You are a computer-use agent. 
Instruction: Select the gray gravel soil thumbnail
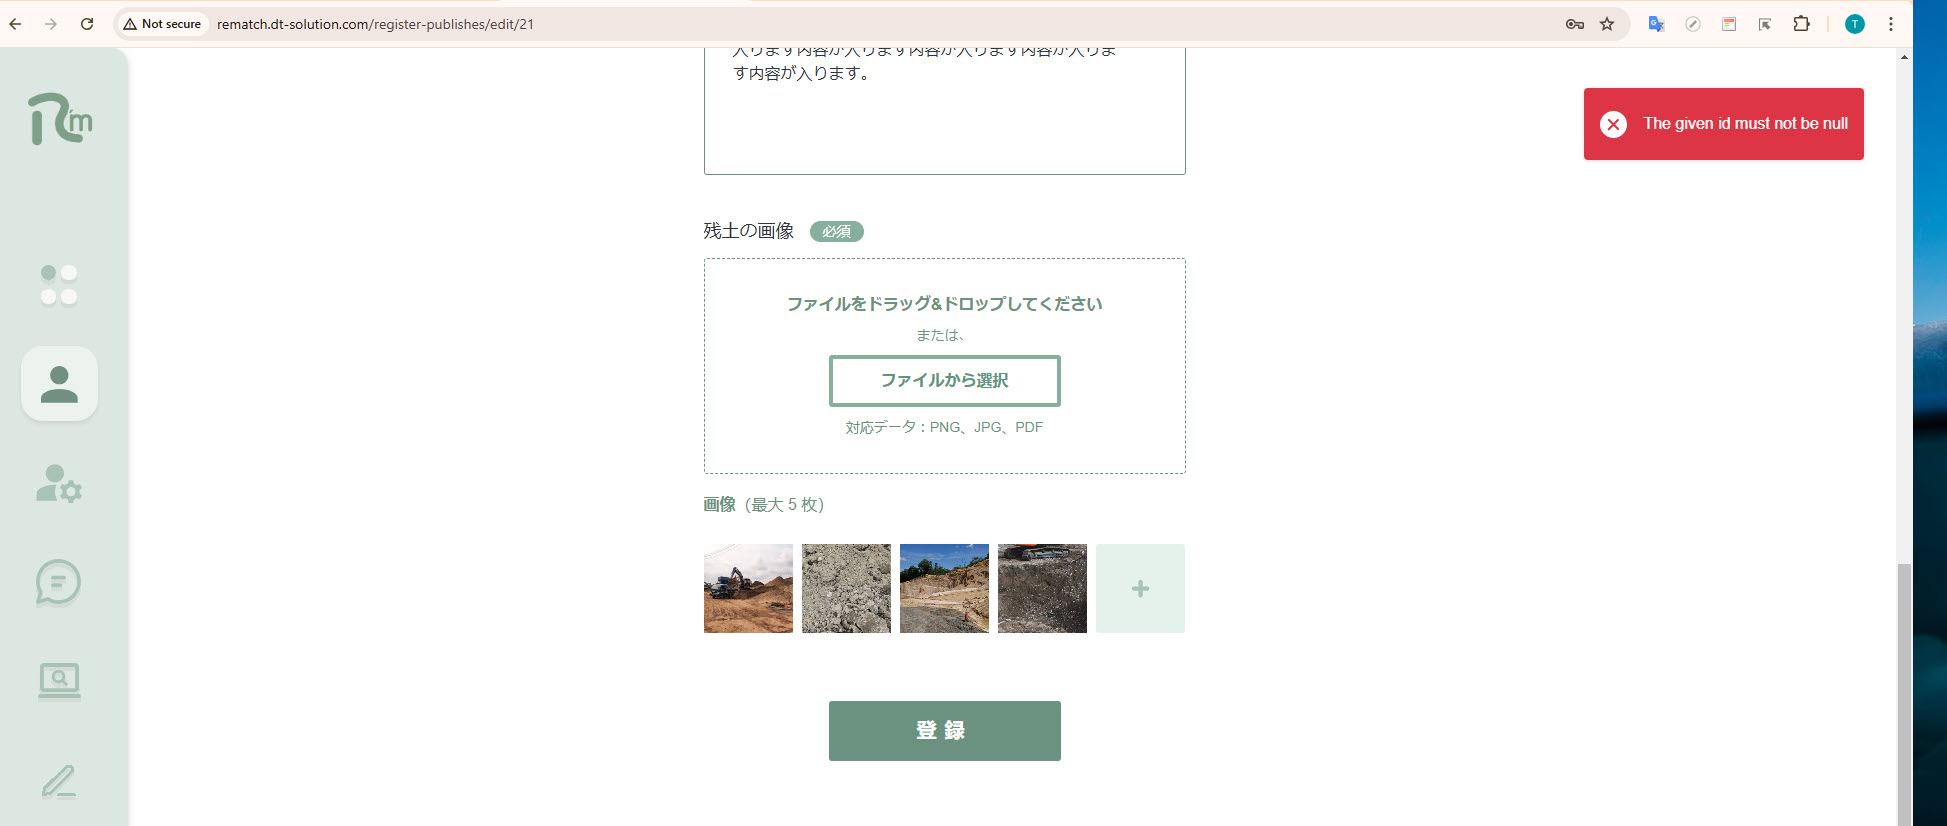tap(846, 588)
